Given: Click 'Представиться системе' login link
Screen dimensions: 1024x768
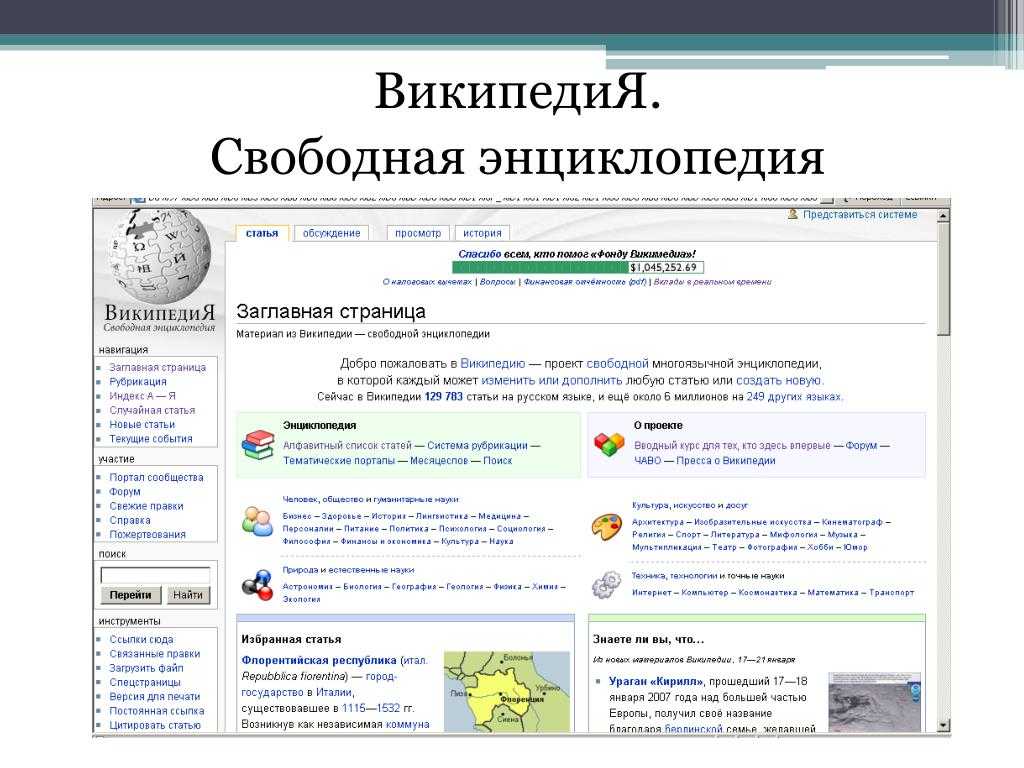Looking at the screenshot, I should coord(860,214).
